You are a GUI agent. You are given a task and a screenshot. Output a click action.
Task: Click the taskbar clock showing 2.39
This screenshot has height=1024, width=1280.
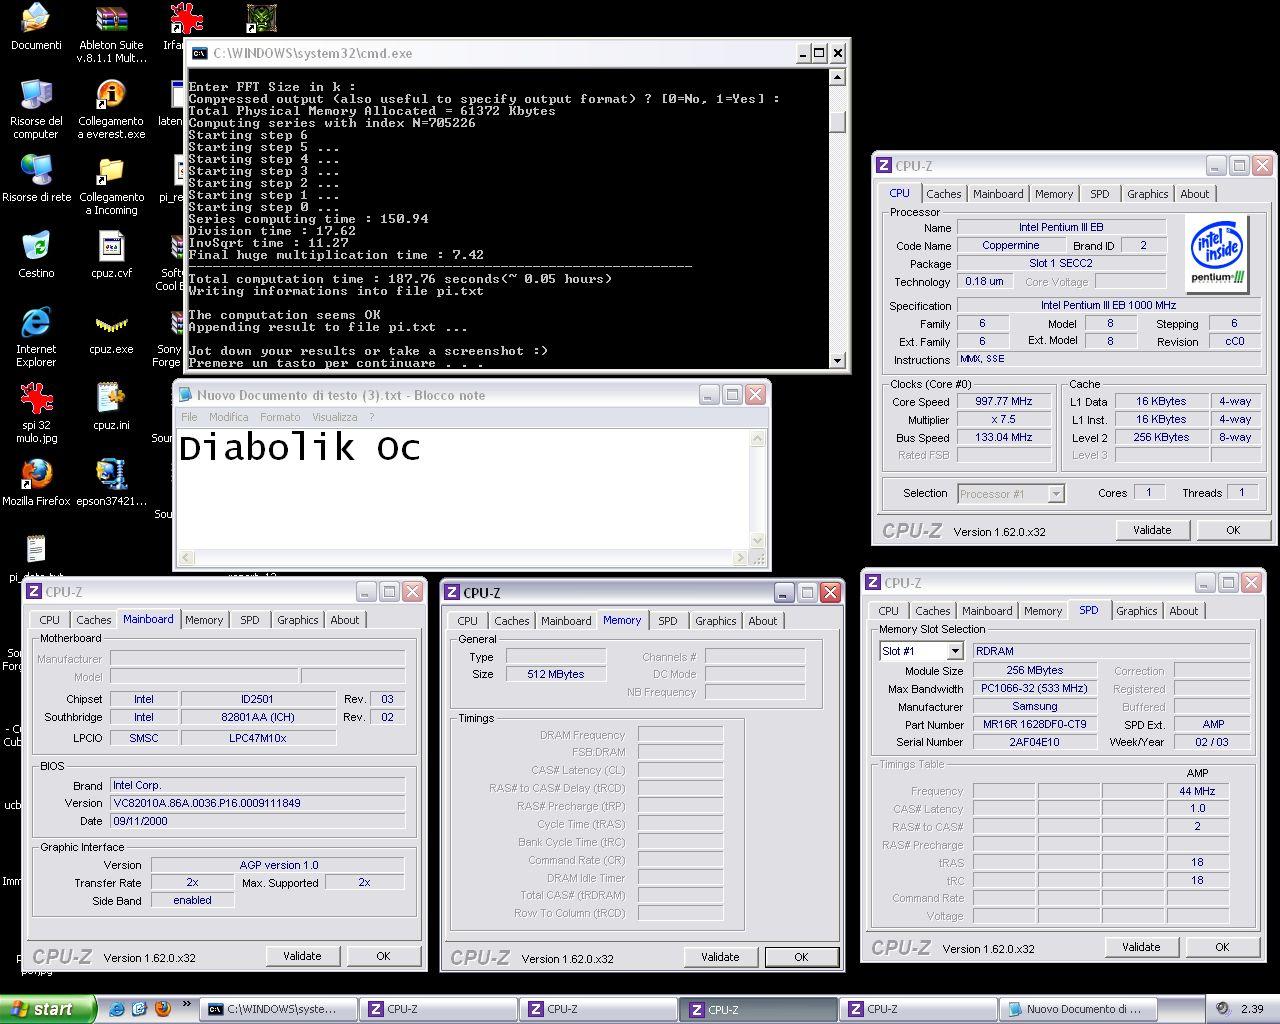tap(1251, 1009)
